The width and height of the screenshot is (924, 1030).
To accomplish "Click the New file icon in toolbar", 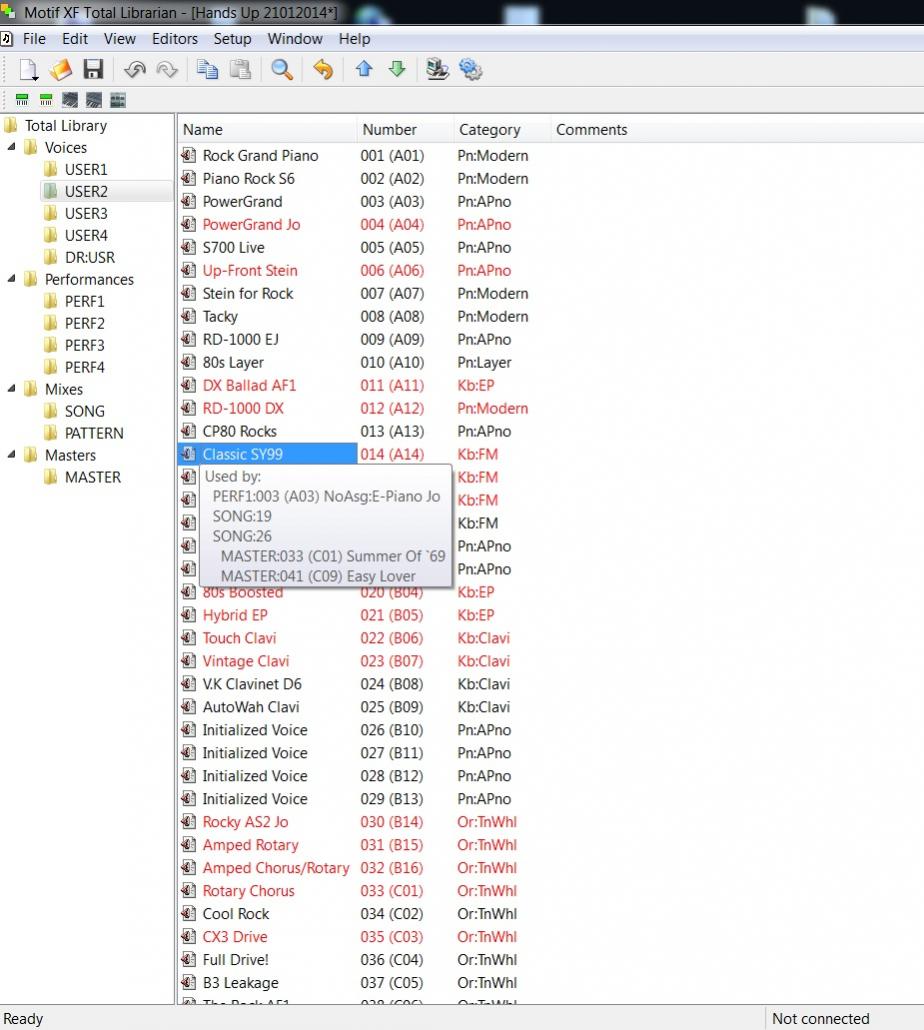I will point(29,70).
